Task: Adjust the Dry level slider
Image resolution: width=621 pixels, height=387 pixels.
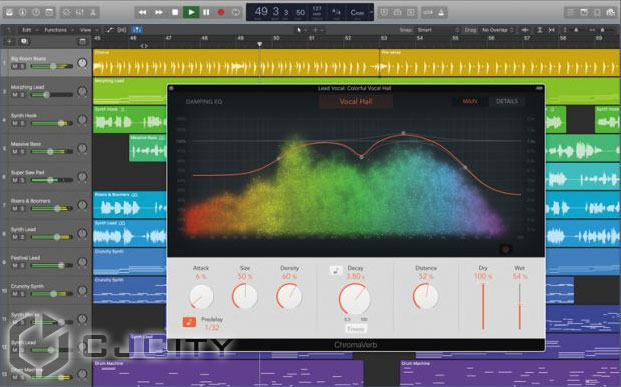Action: (483, 306)
